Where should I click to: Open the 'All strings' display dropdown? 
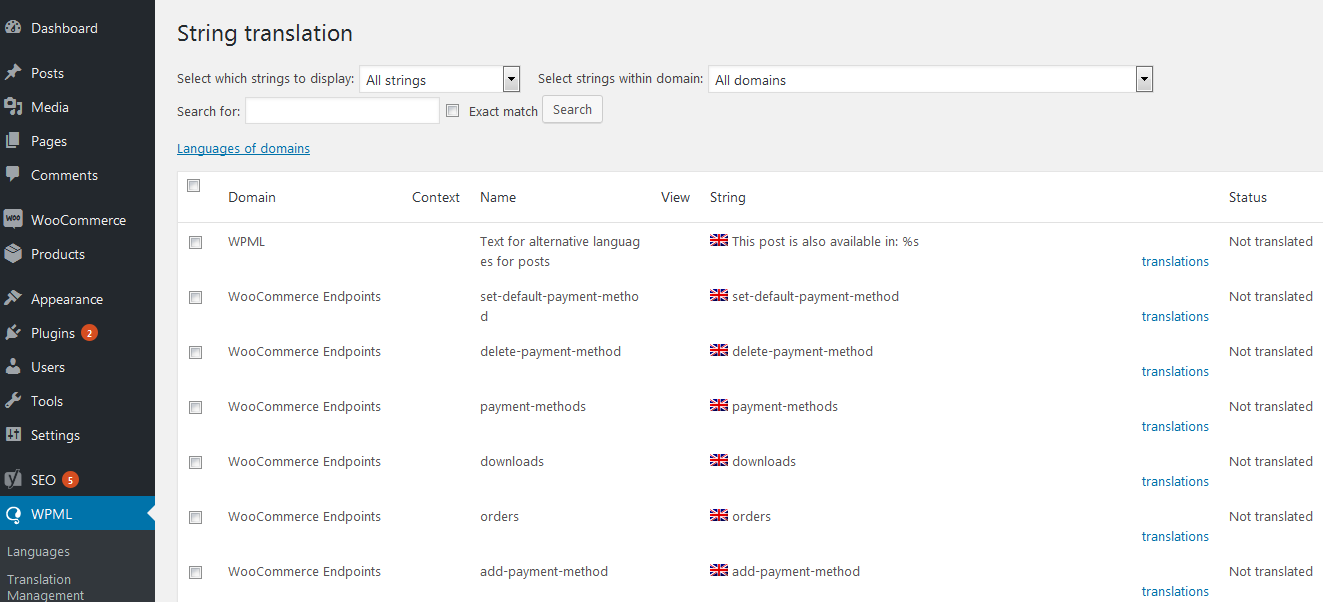tap(440, 79)
